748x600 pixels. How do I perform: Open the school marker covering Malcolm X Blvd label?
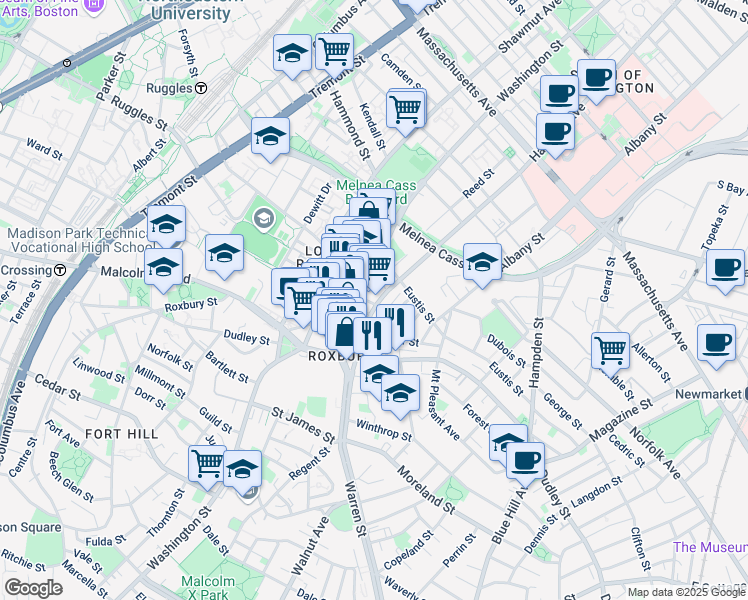pos(164,269)
